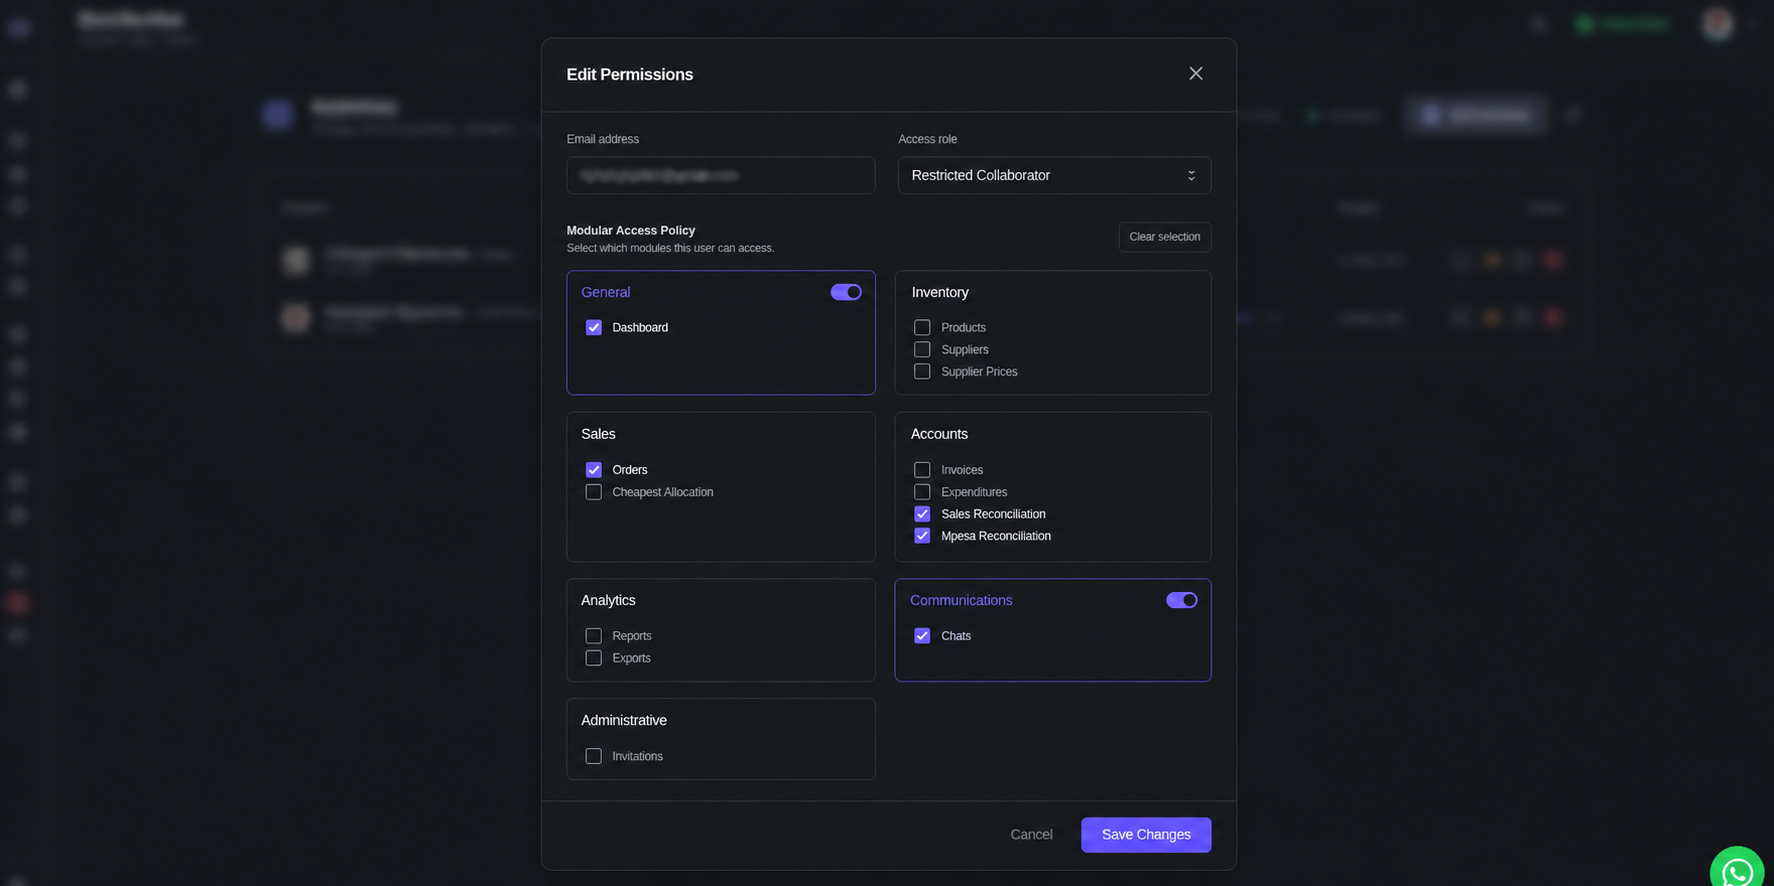The width and height of the screenshot is (1774, 886).
Task: Uncheck the Mpesa Reconciliation checkbox
Action: pyautogui.click(x=922, y=536)
